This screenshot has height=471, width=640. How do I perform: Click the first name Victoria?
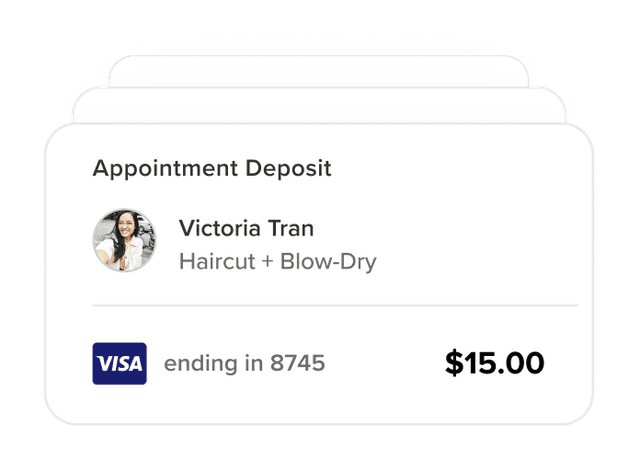click(x=220, y=228)
